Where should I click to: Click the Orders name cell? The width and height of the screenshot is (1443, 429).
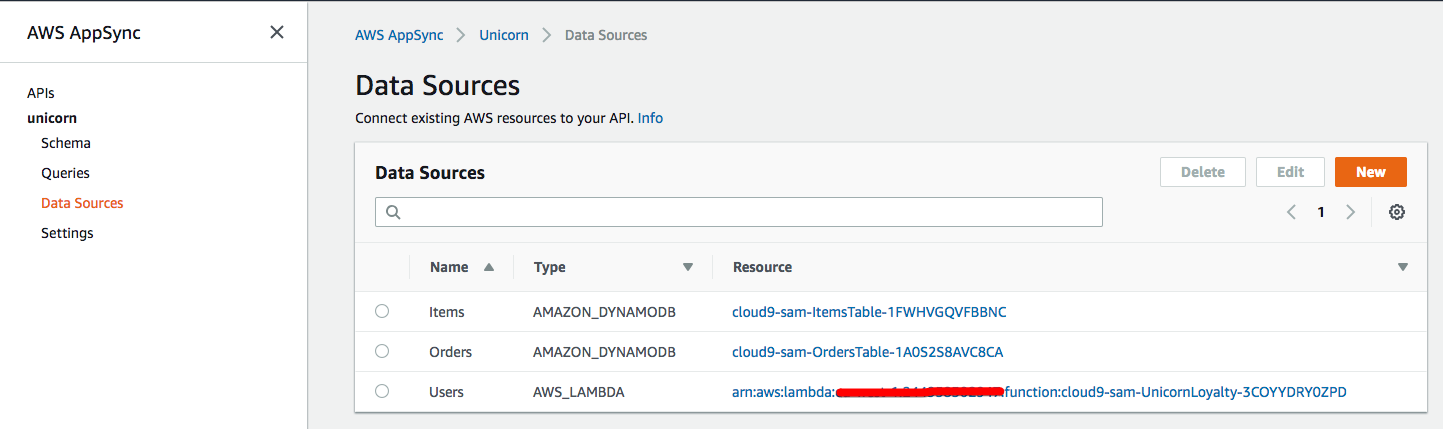click(x=450, y=352)
